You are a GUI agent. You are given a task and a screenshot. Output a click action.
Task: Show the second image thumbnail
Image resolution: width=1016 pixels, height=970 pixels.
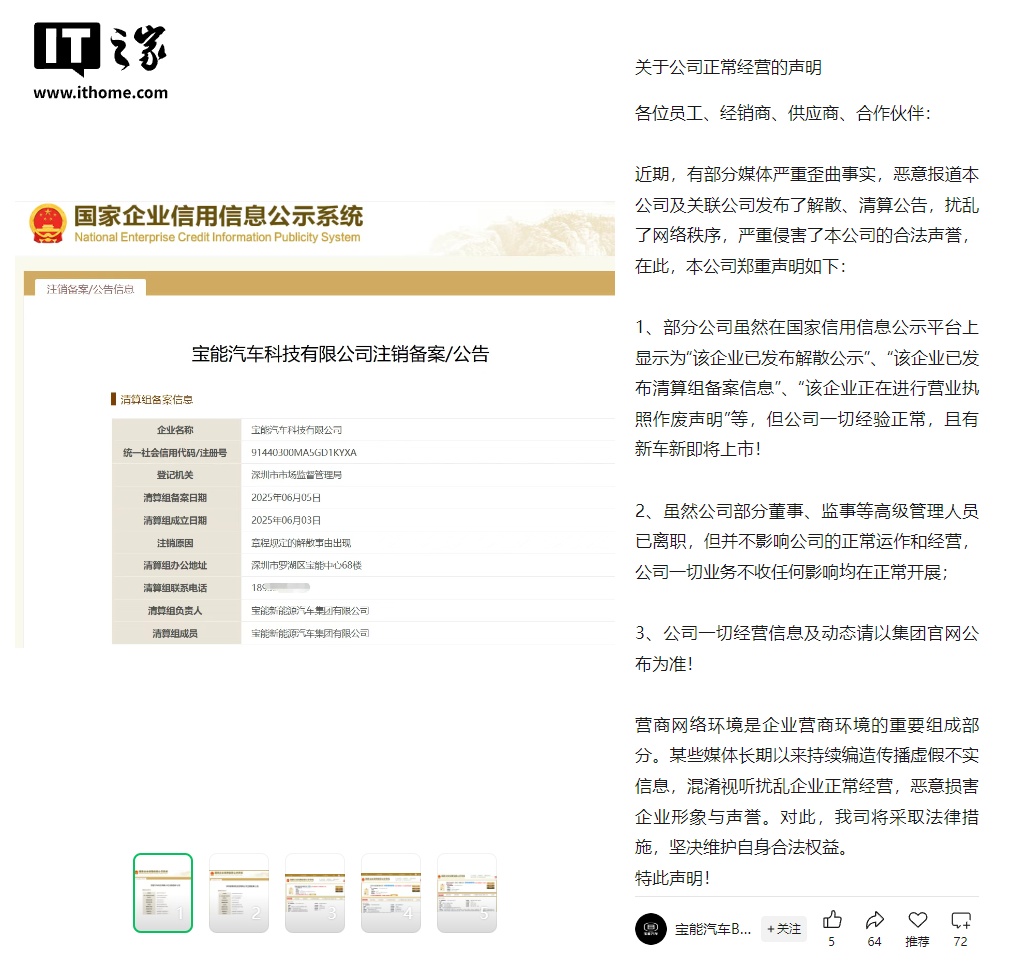[238, 893]
